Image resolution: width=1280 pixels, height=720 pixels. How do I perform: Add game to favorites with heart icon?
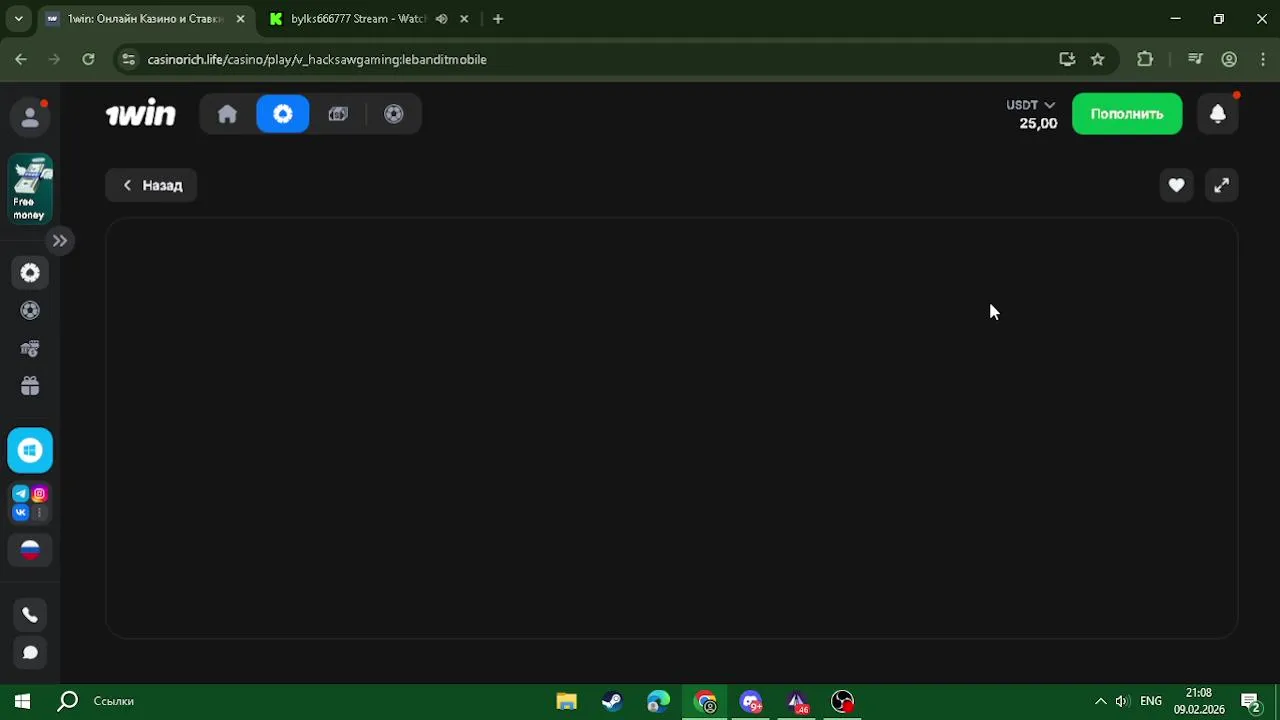1176,185
